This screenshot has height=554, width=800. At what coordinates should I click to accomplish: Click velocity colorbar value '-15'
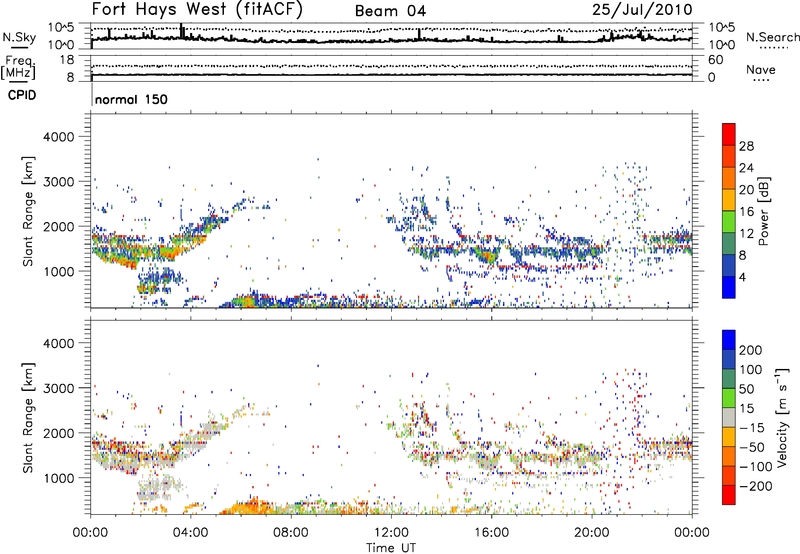coord(751,427)
